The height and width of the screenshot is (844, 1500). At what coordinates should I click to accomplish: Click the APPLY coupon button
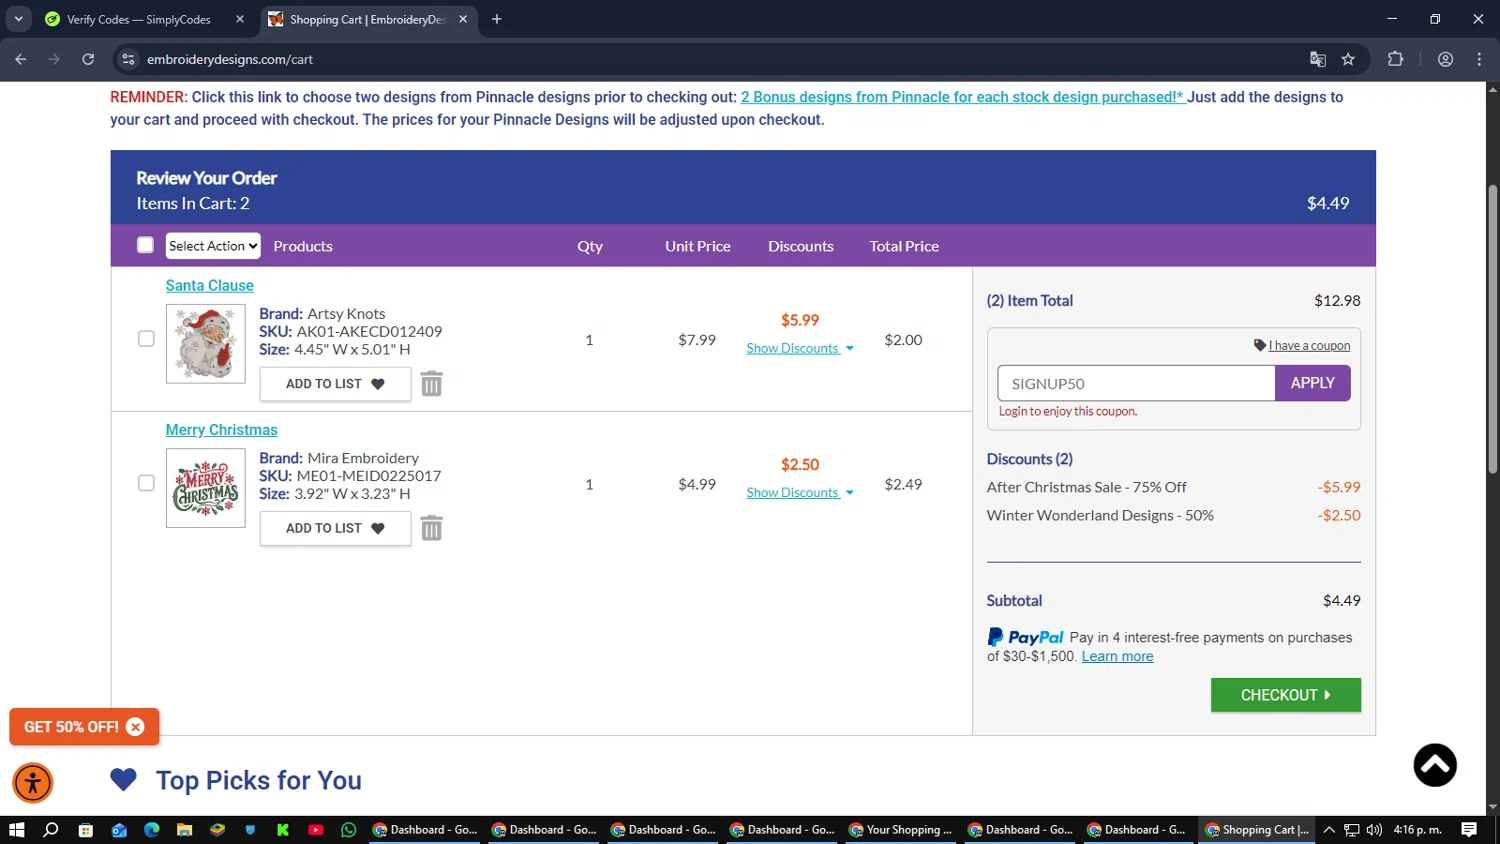coord(1312,383)
